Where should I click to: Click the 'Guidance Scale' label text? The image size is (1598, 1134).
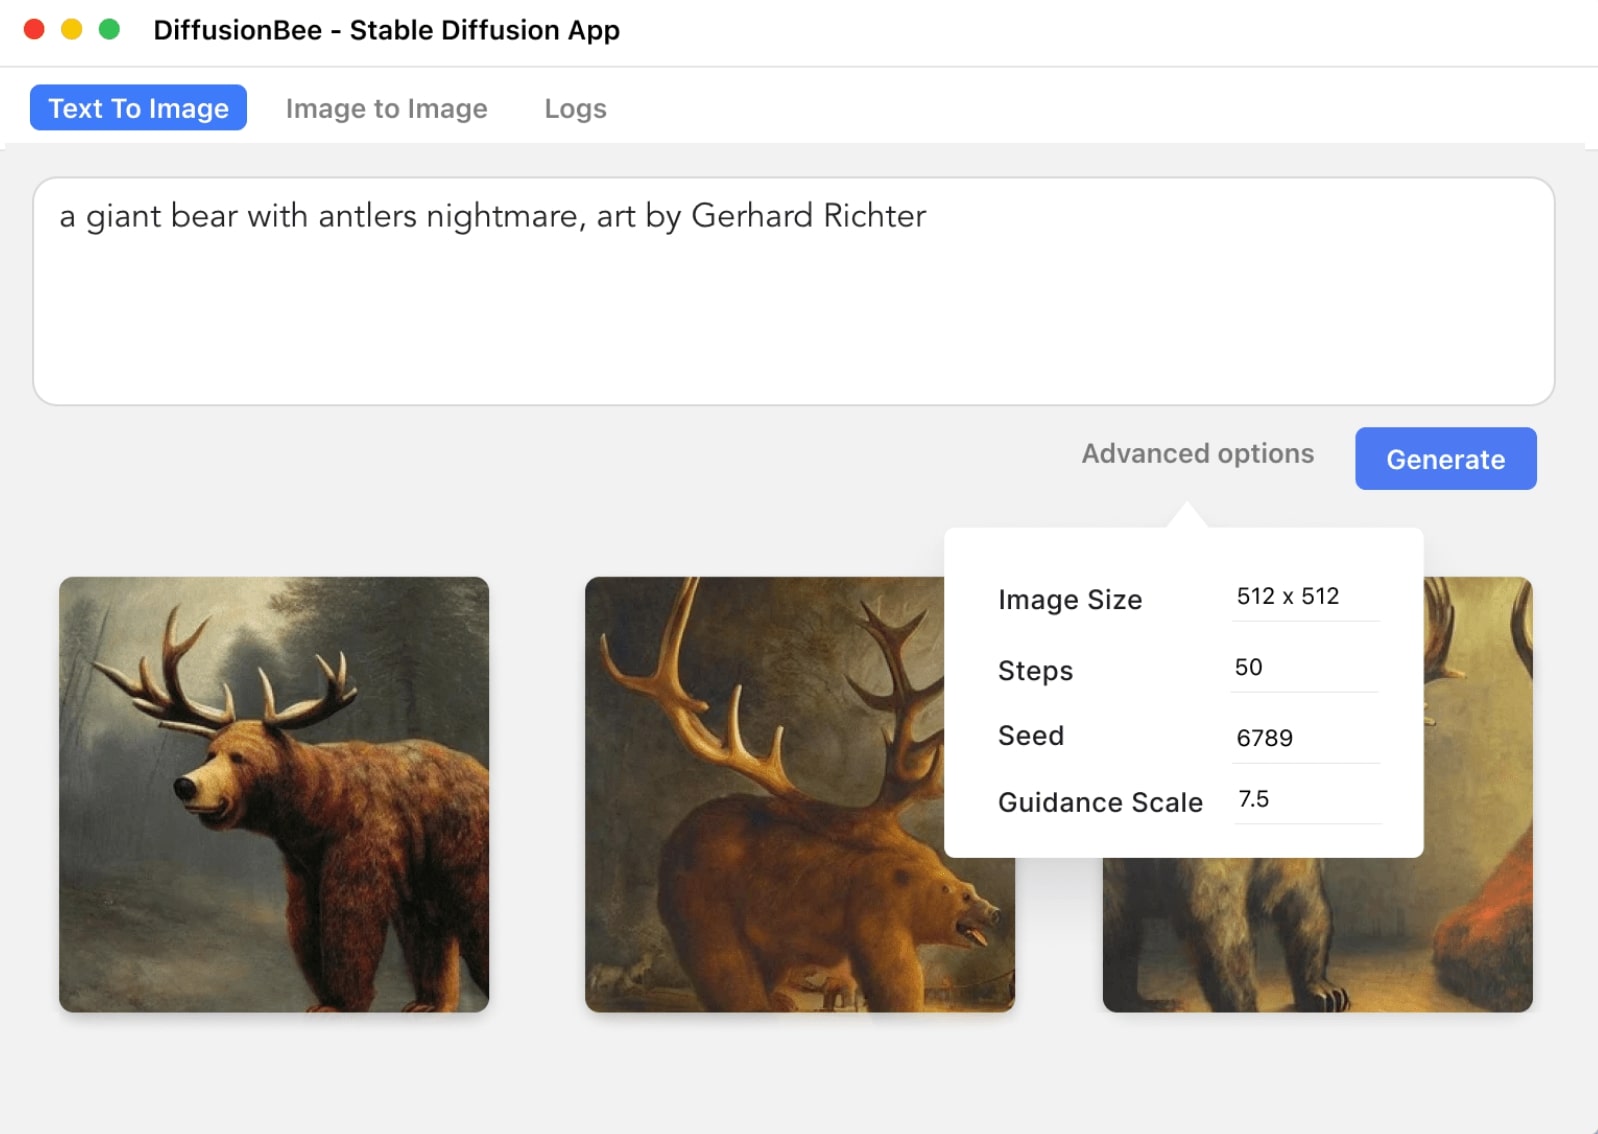pyautogui.click(x=1099, y=803)
